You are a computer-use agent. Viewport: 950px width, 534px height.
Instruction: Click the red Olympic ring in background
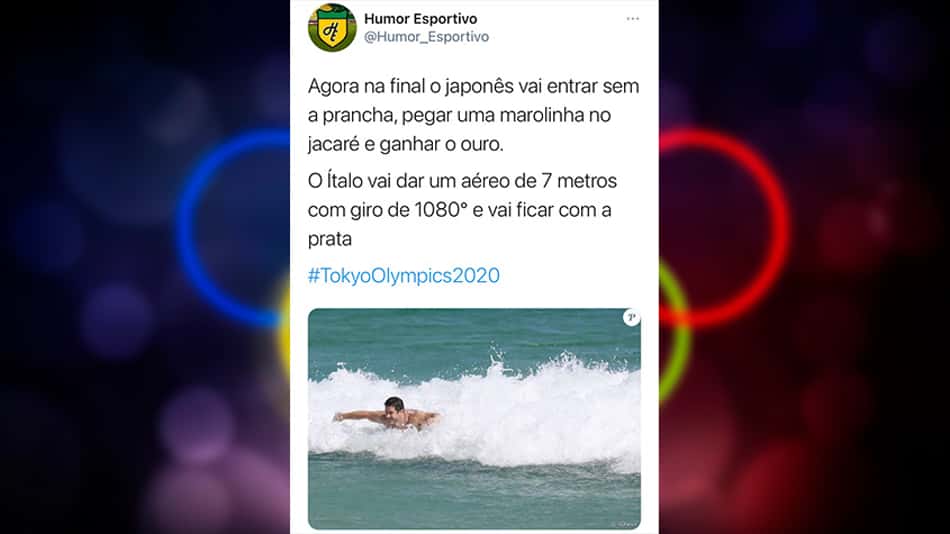coord(725,227)
